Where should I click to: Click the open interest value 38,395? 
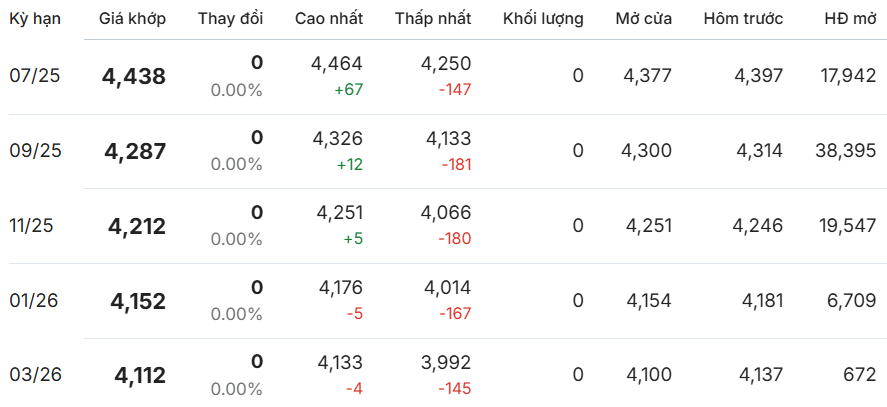(846, 151)
